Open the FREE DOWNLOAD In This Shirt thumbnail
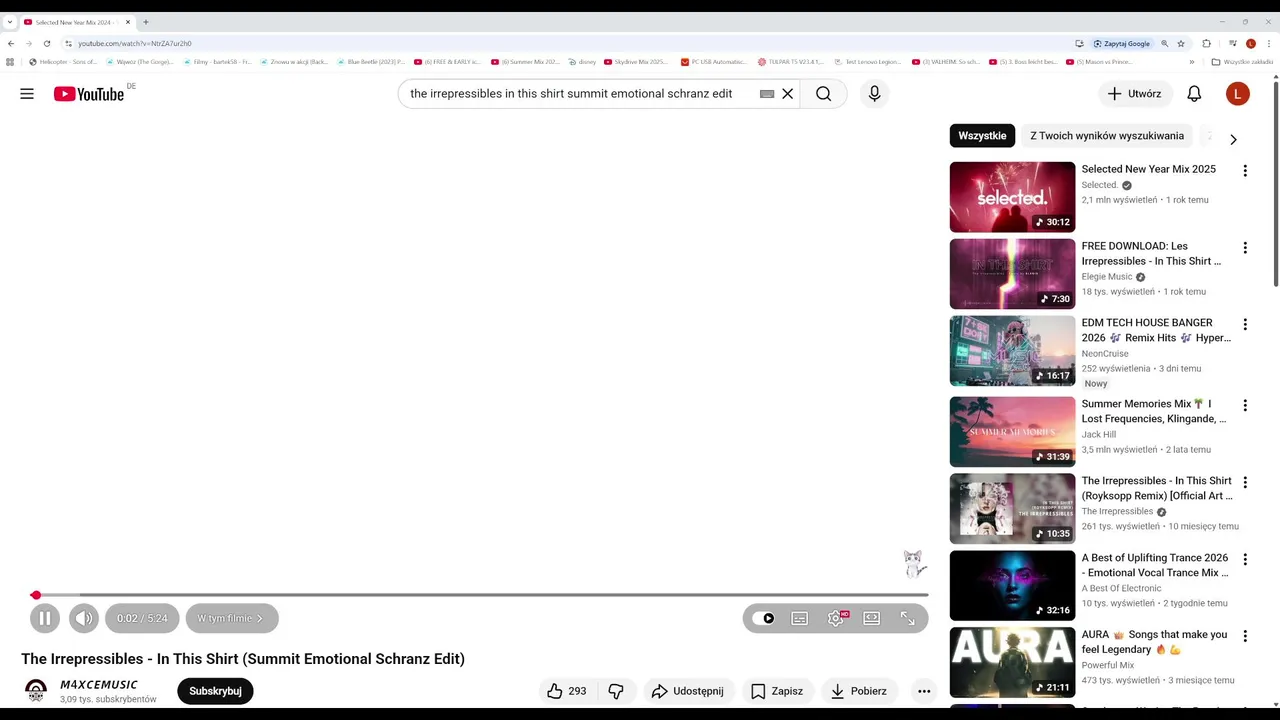1280x720 pixels. (x=1012, y=274)
